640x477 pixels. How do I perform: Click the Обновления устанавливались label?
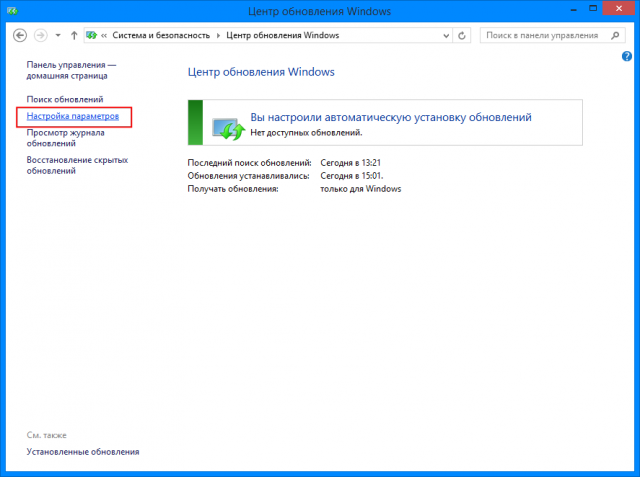click(x=248, y=176)
